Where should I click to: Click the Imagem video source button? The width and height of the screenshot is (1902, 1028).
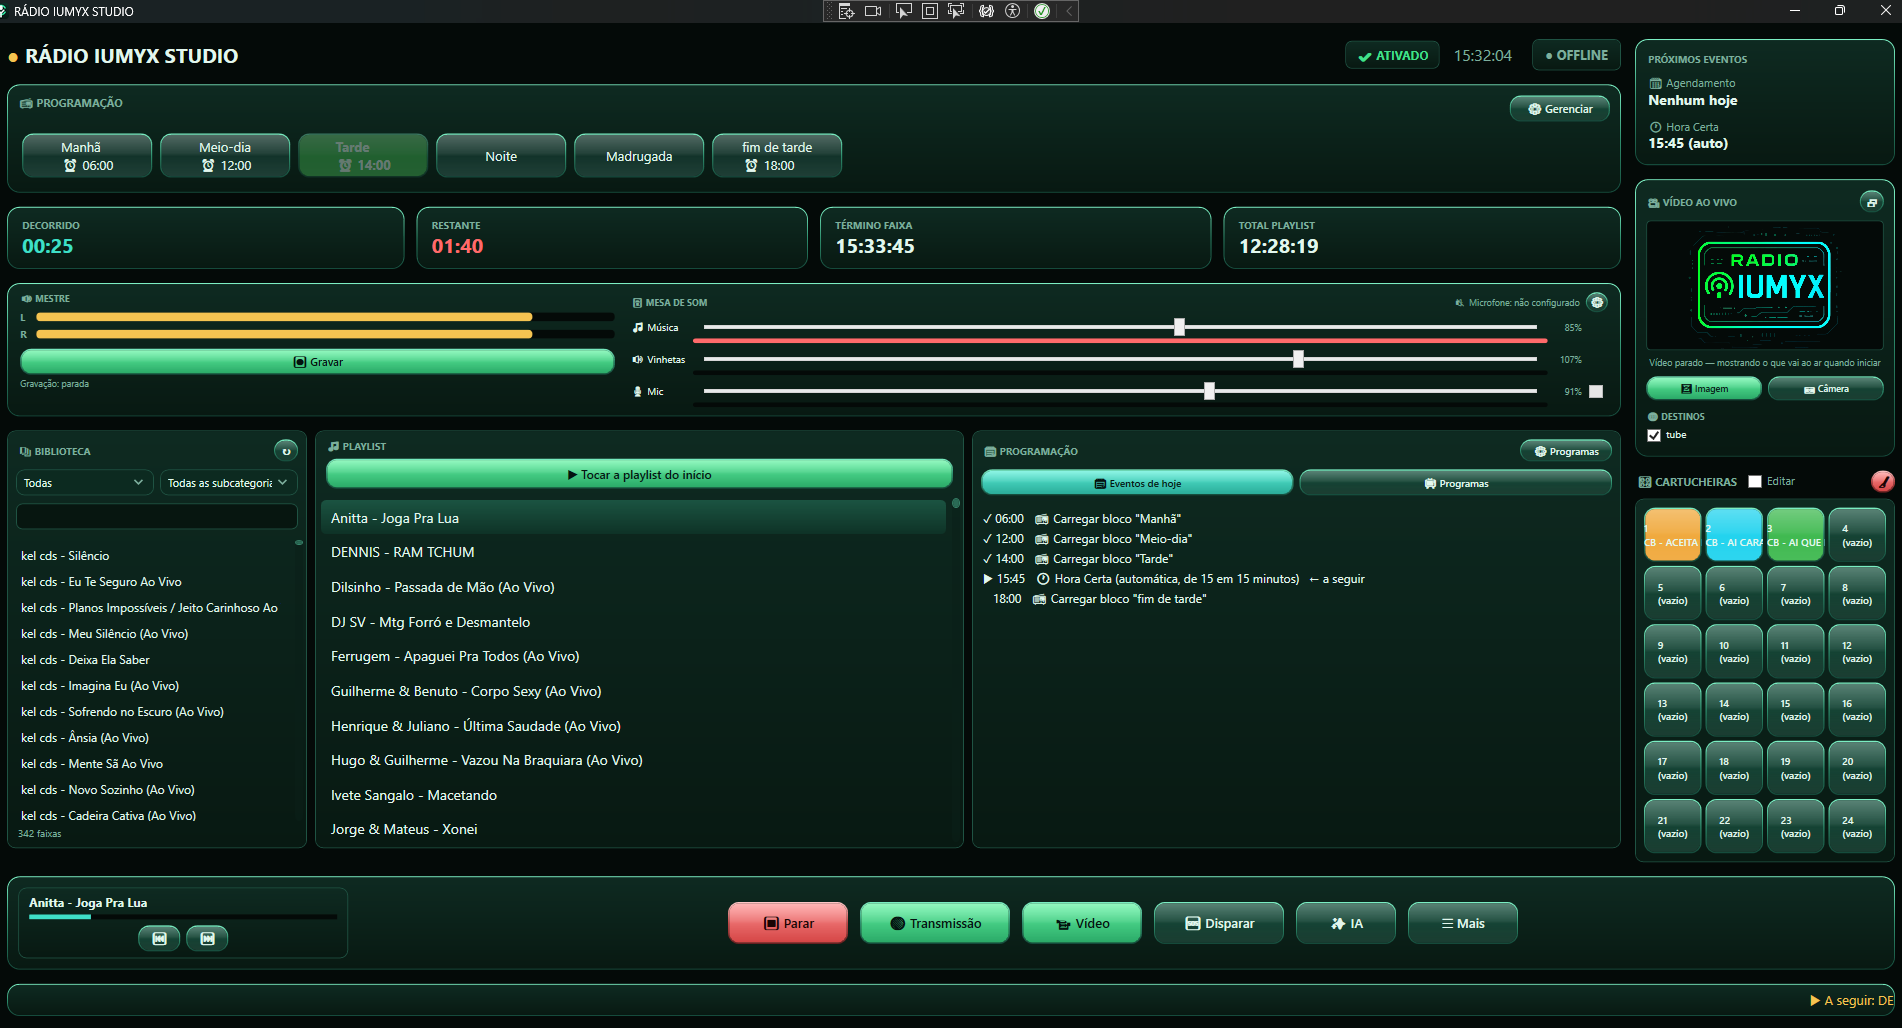[1704, 388]
